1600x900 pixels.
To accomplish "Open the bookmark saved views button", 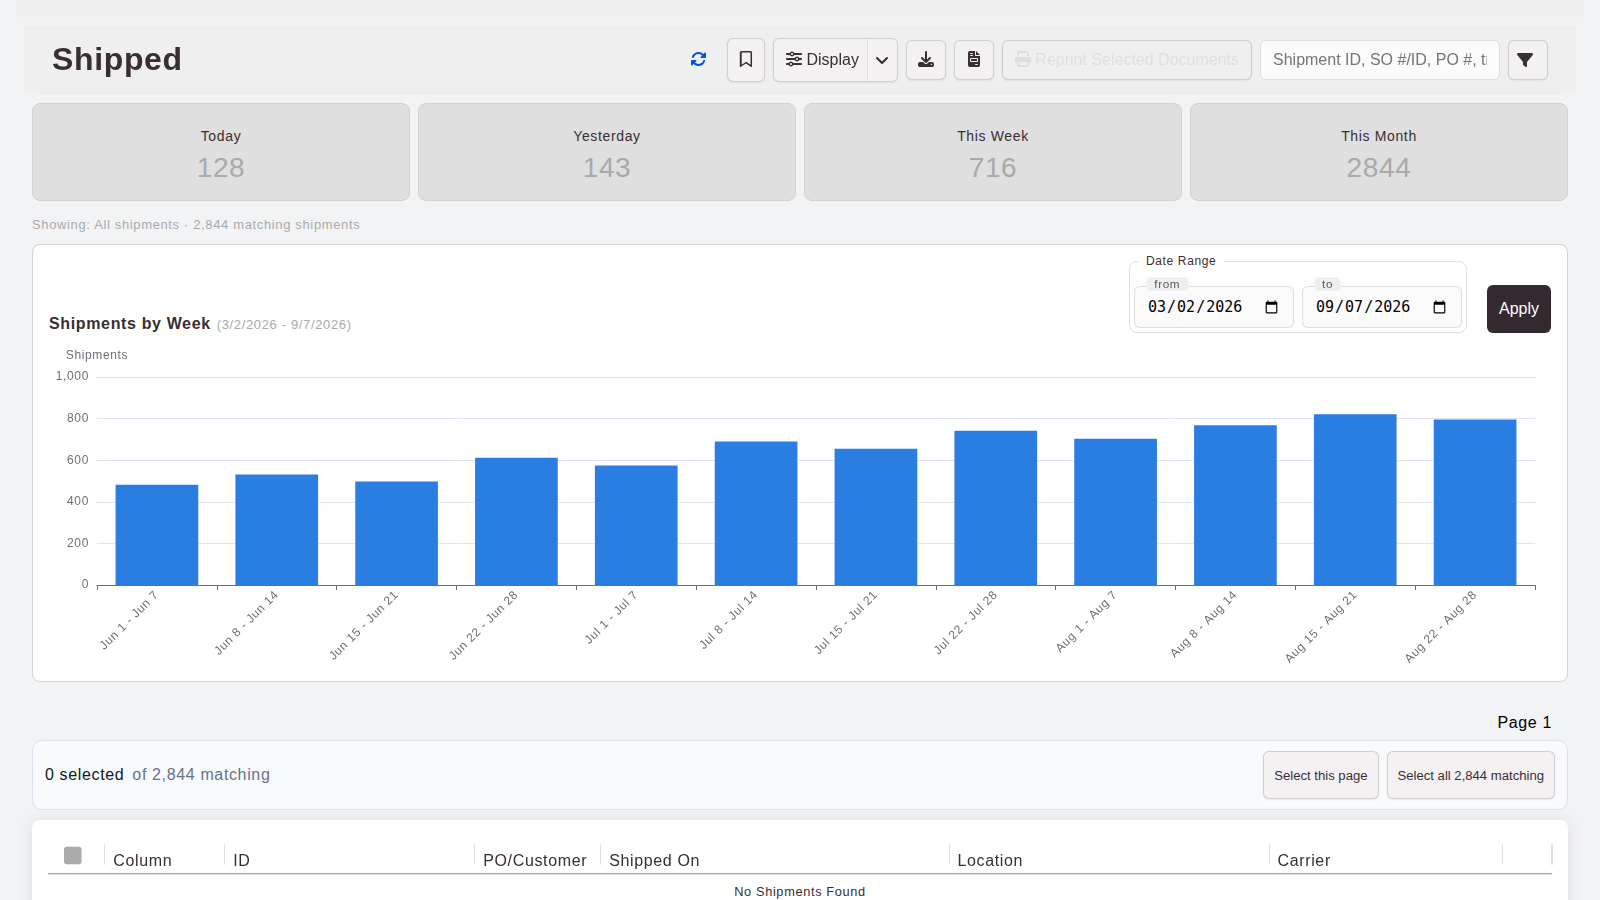I will 746,60.
